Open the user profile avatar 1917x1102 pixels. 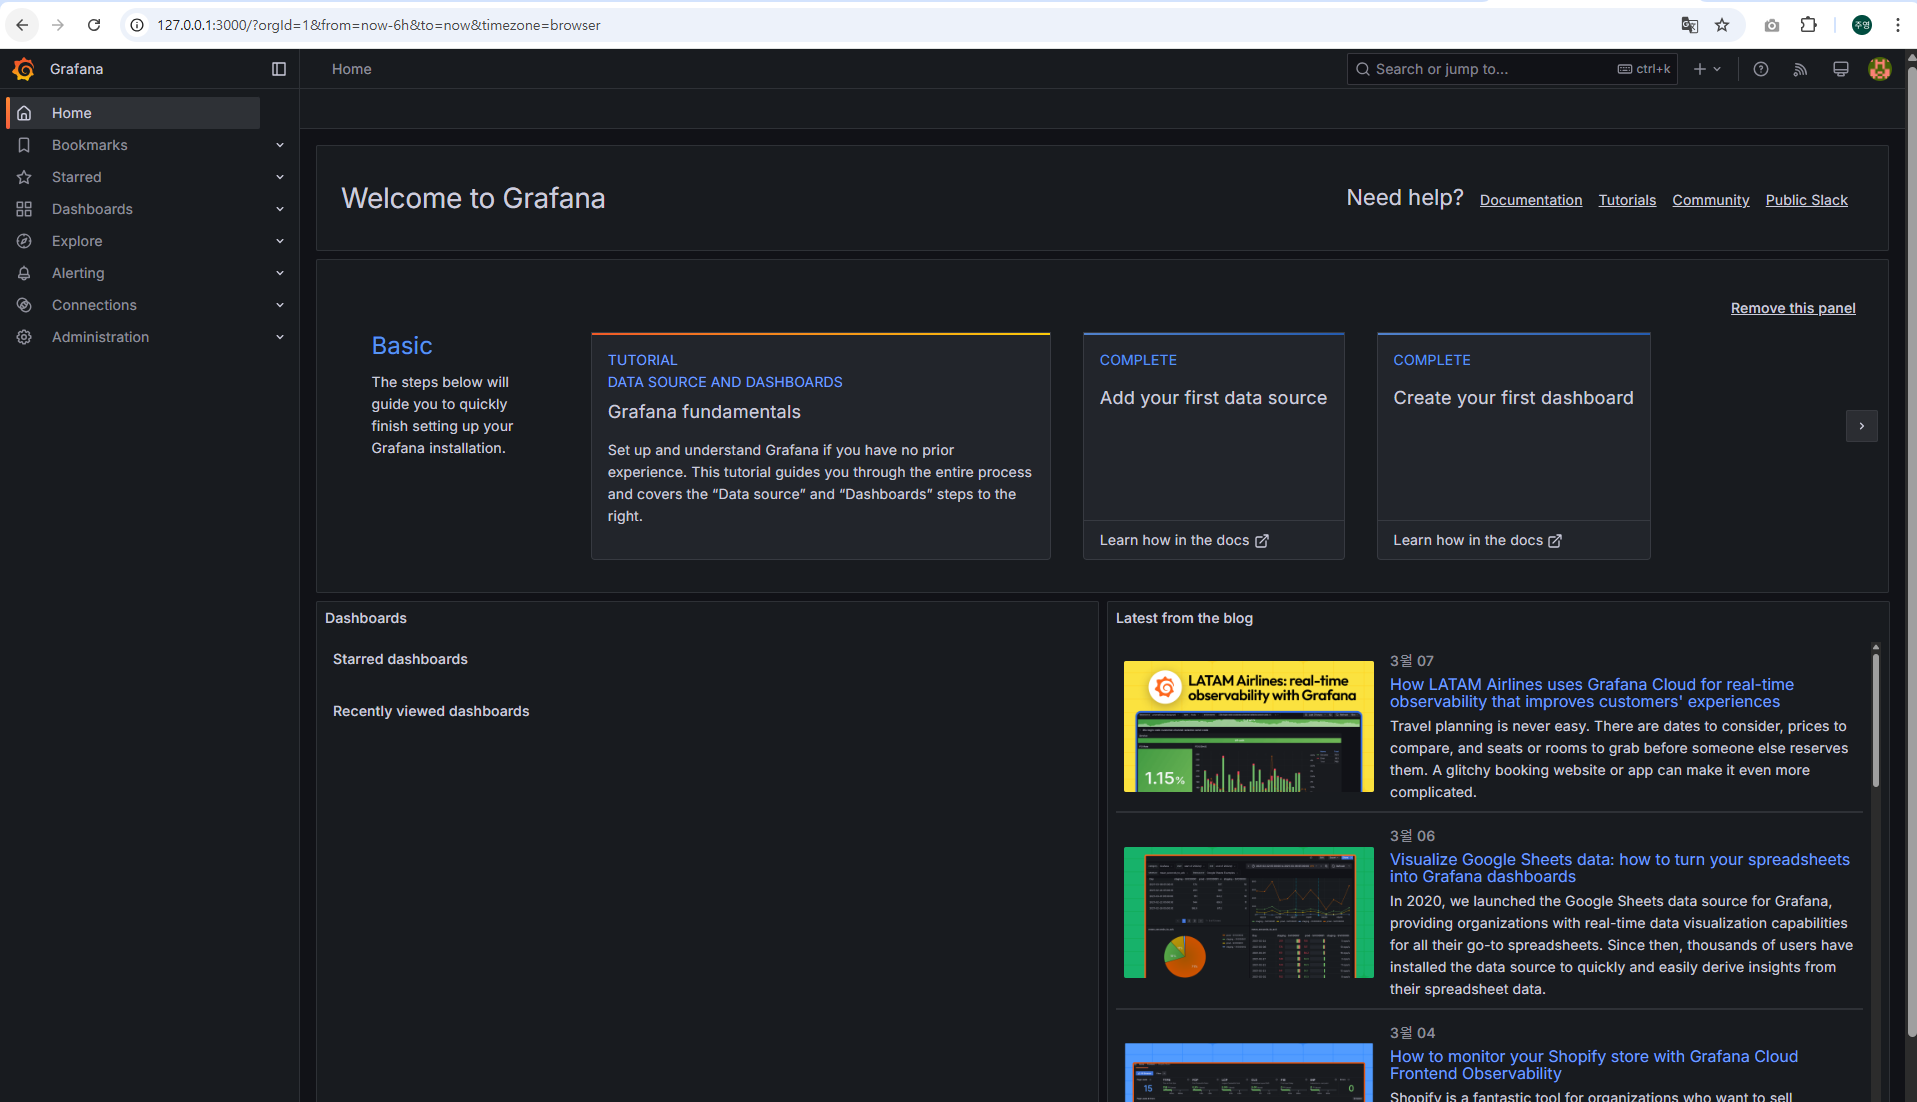click(x=1880, y=69)
